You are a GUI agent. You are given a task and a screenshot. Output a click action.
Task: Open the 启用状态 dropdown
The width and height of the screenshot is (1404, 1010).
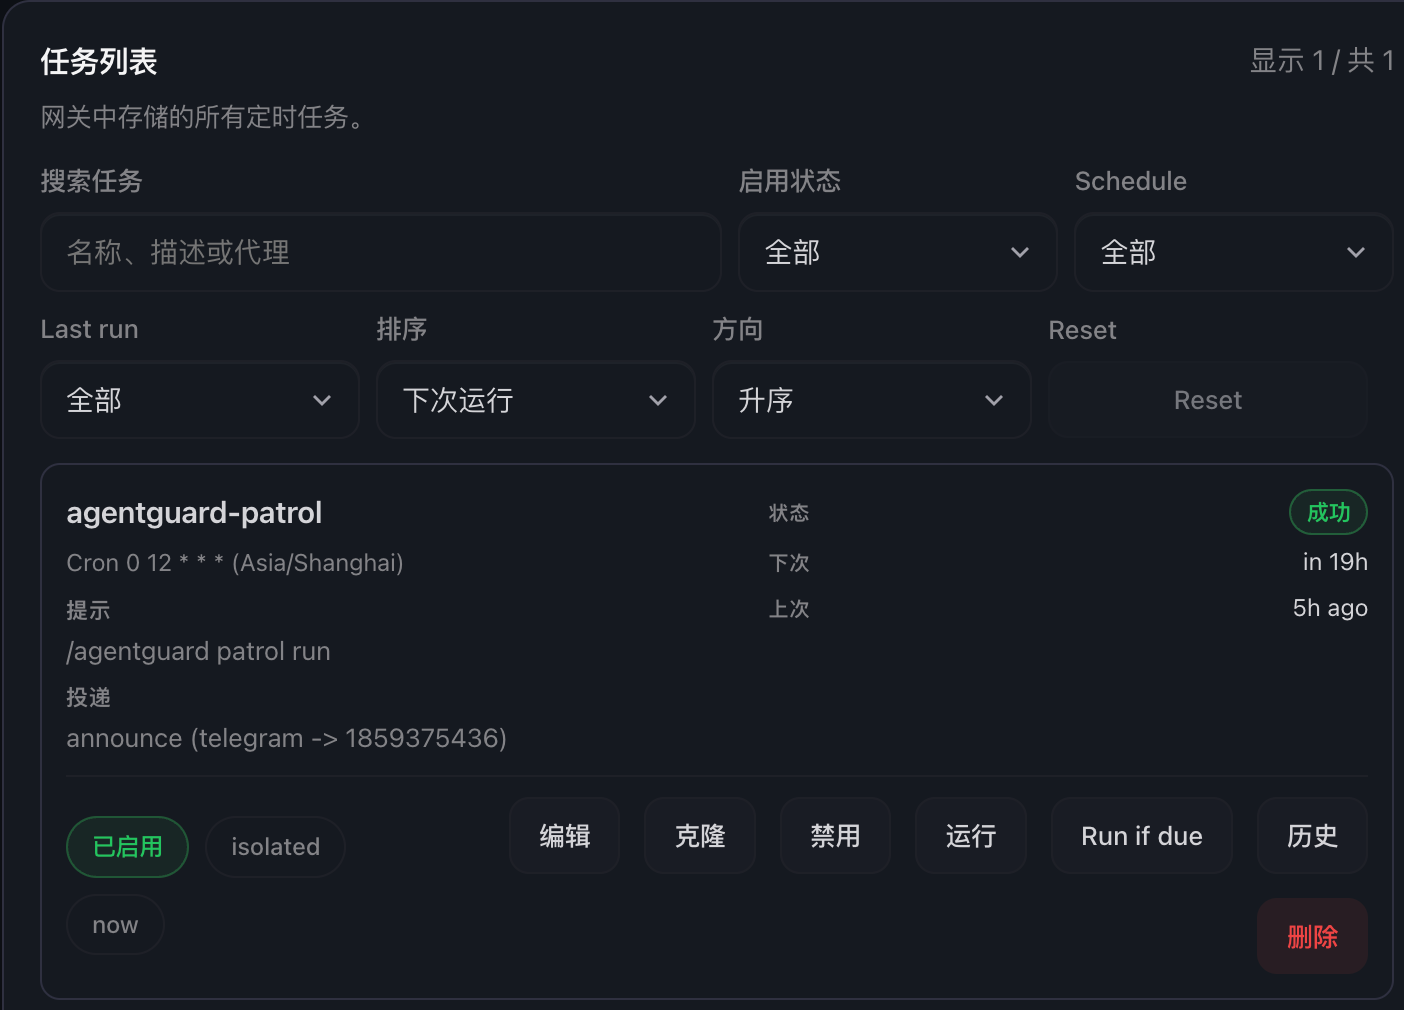click(897, 252)
